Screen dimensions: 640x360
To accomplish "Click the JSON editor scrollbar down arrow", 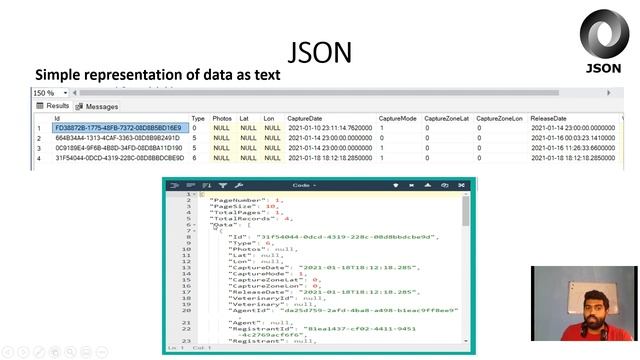I will click(466, 340).
